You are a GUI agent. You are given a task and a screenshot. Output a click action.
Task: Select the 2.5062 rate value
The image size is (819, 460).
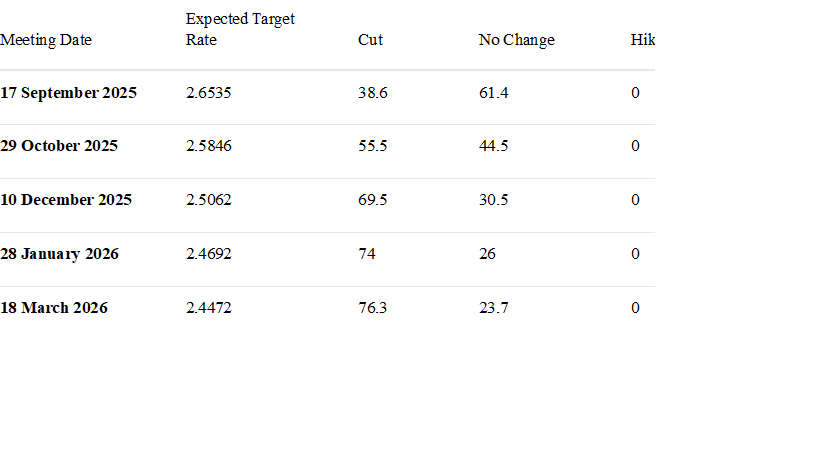click(209, 200)
